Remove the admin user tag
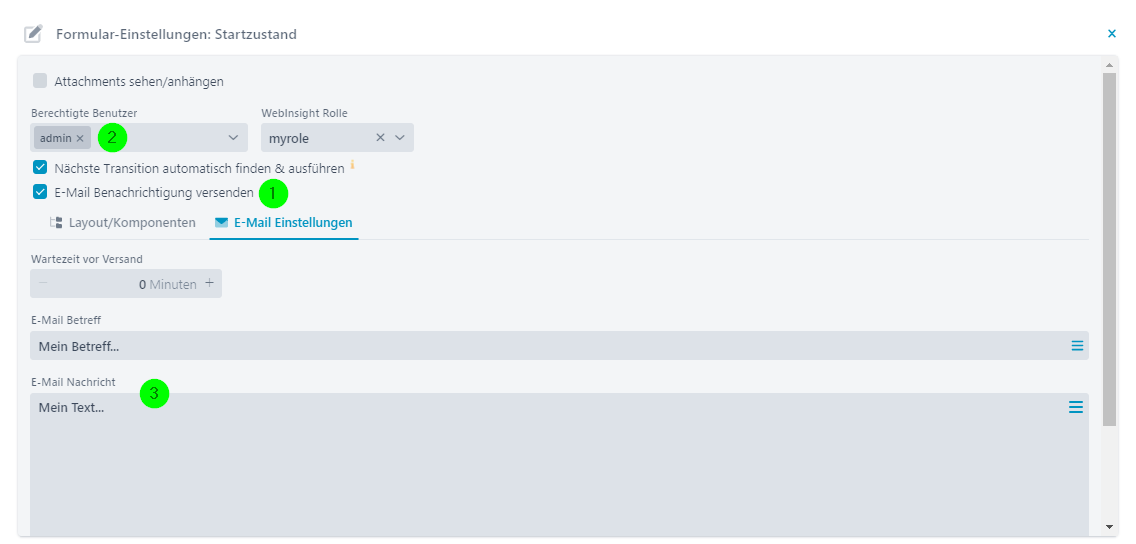The width and height of the screenshot is (1136, 544). pos(80,138)
